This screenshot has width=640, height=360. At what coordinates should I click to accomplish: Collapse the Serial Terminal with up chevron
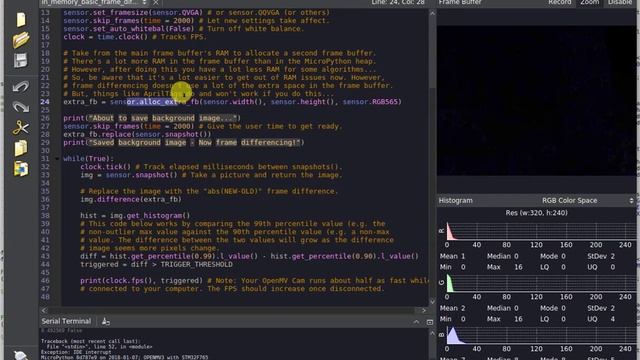click(416, 322)
